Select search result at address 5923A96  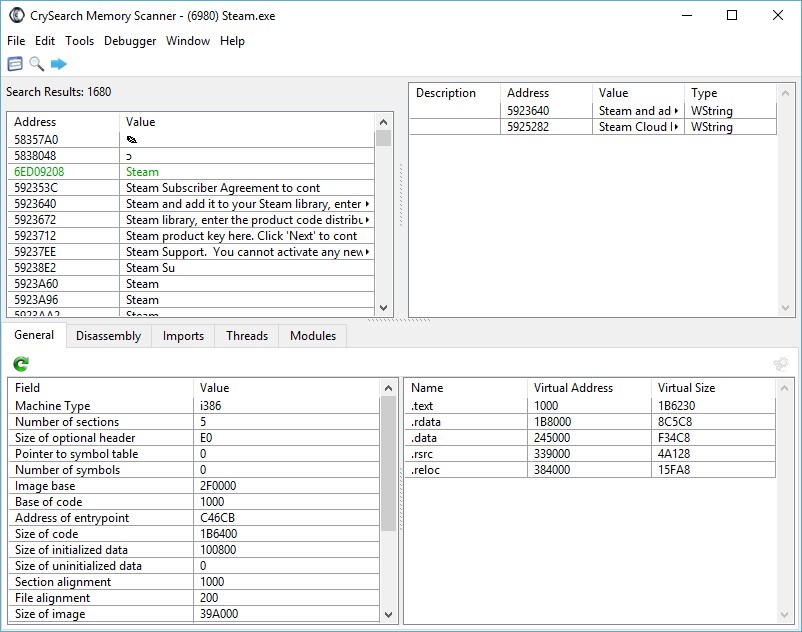click(x=191, y=300)
